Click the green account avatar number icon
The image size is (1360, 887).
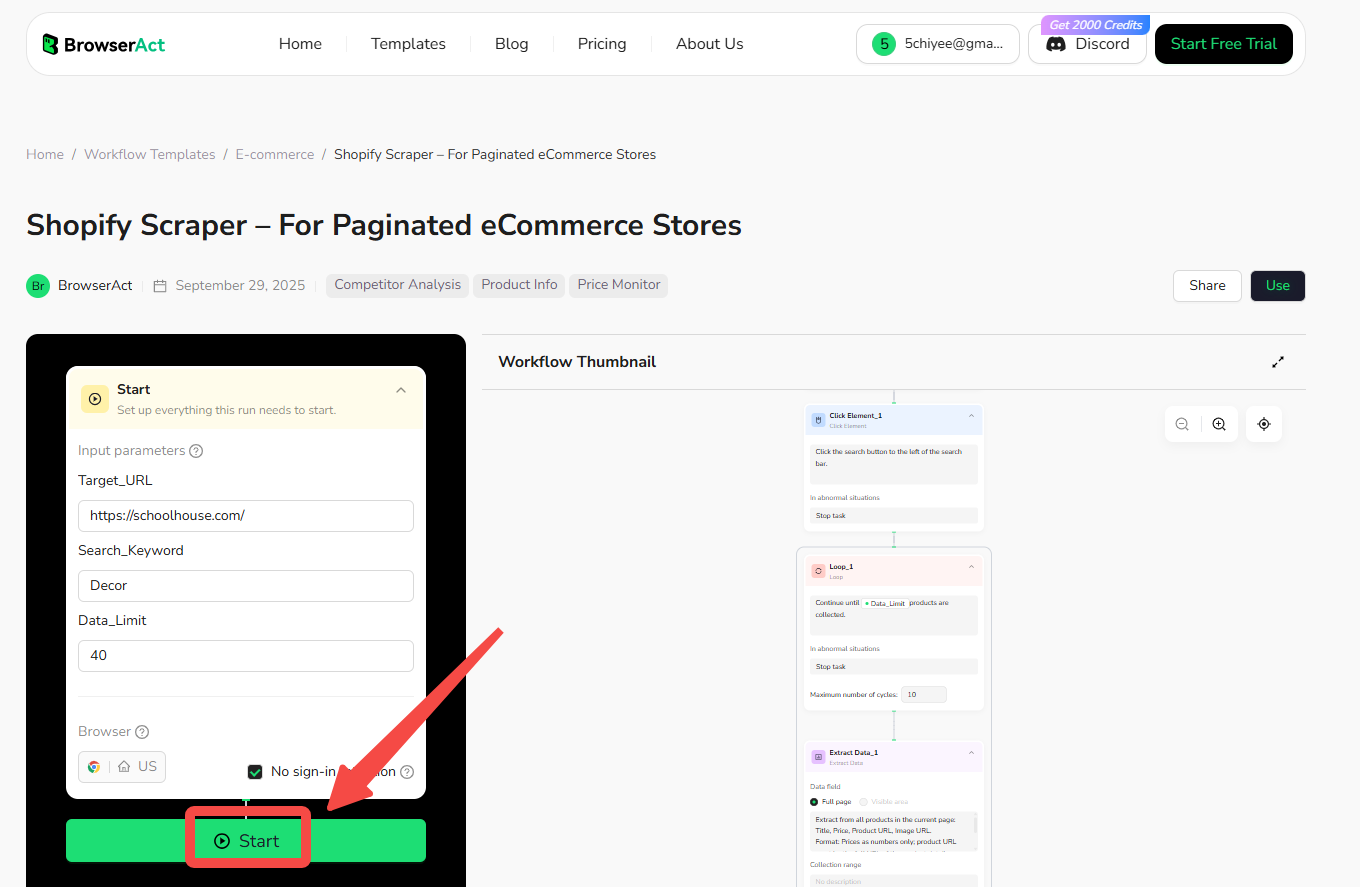pos(883,44)
